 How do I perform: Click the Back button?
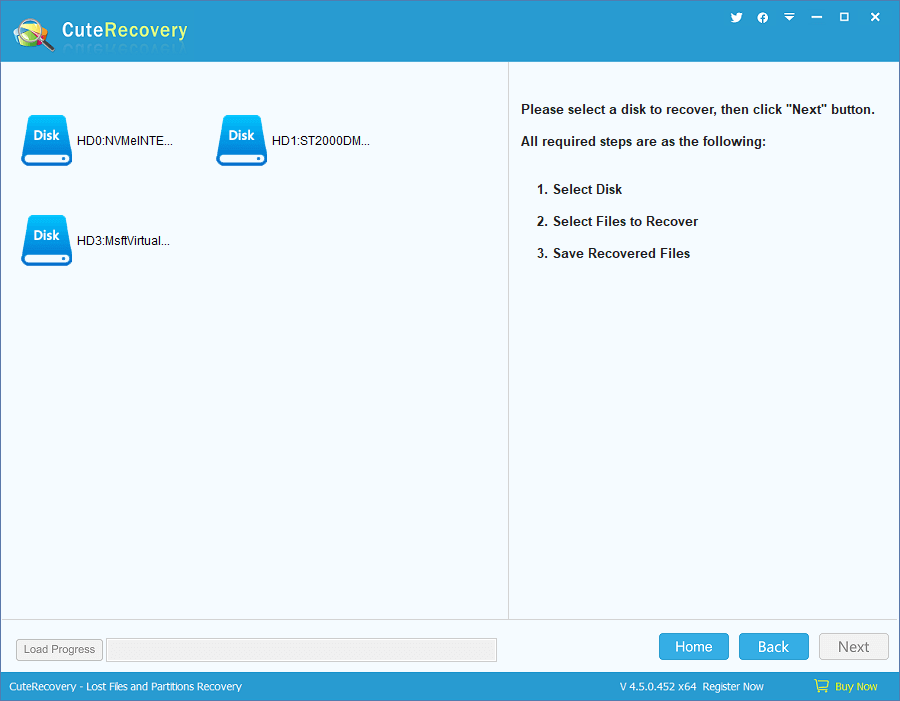774,646
